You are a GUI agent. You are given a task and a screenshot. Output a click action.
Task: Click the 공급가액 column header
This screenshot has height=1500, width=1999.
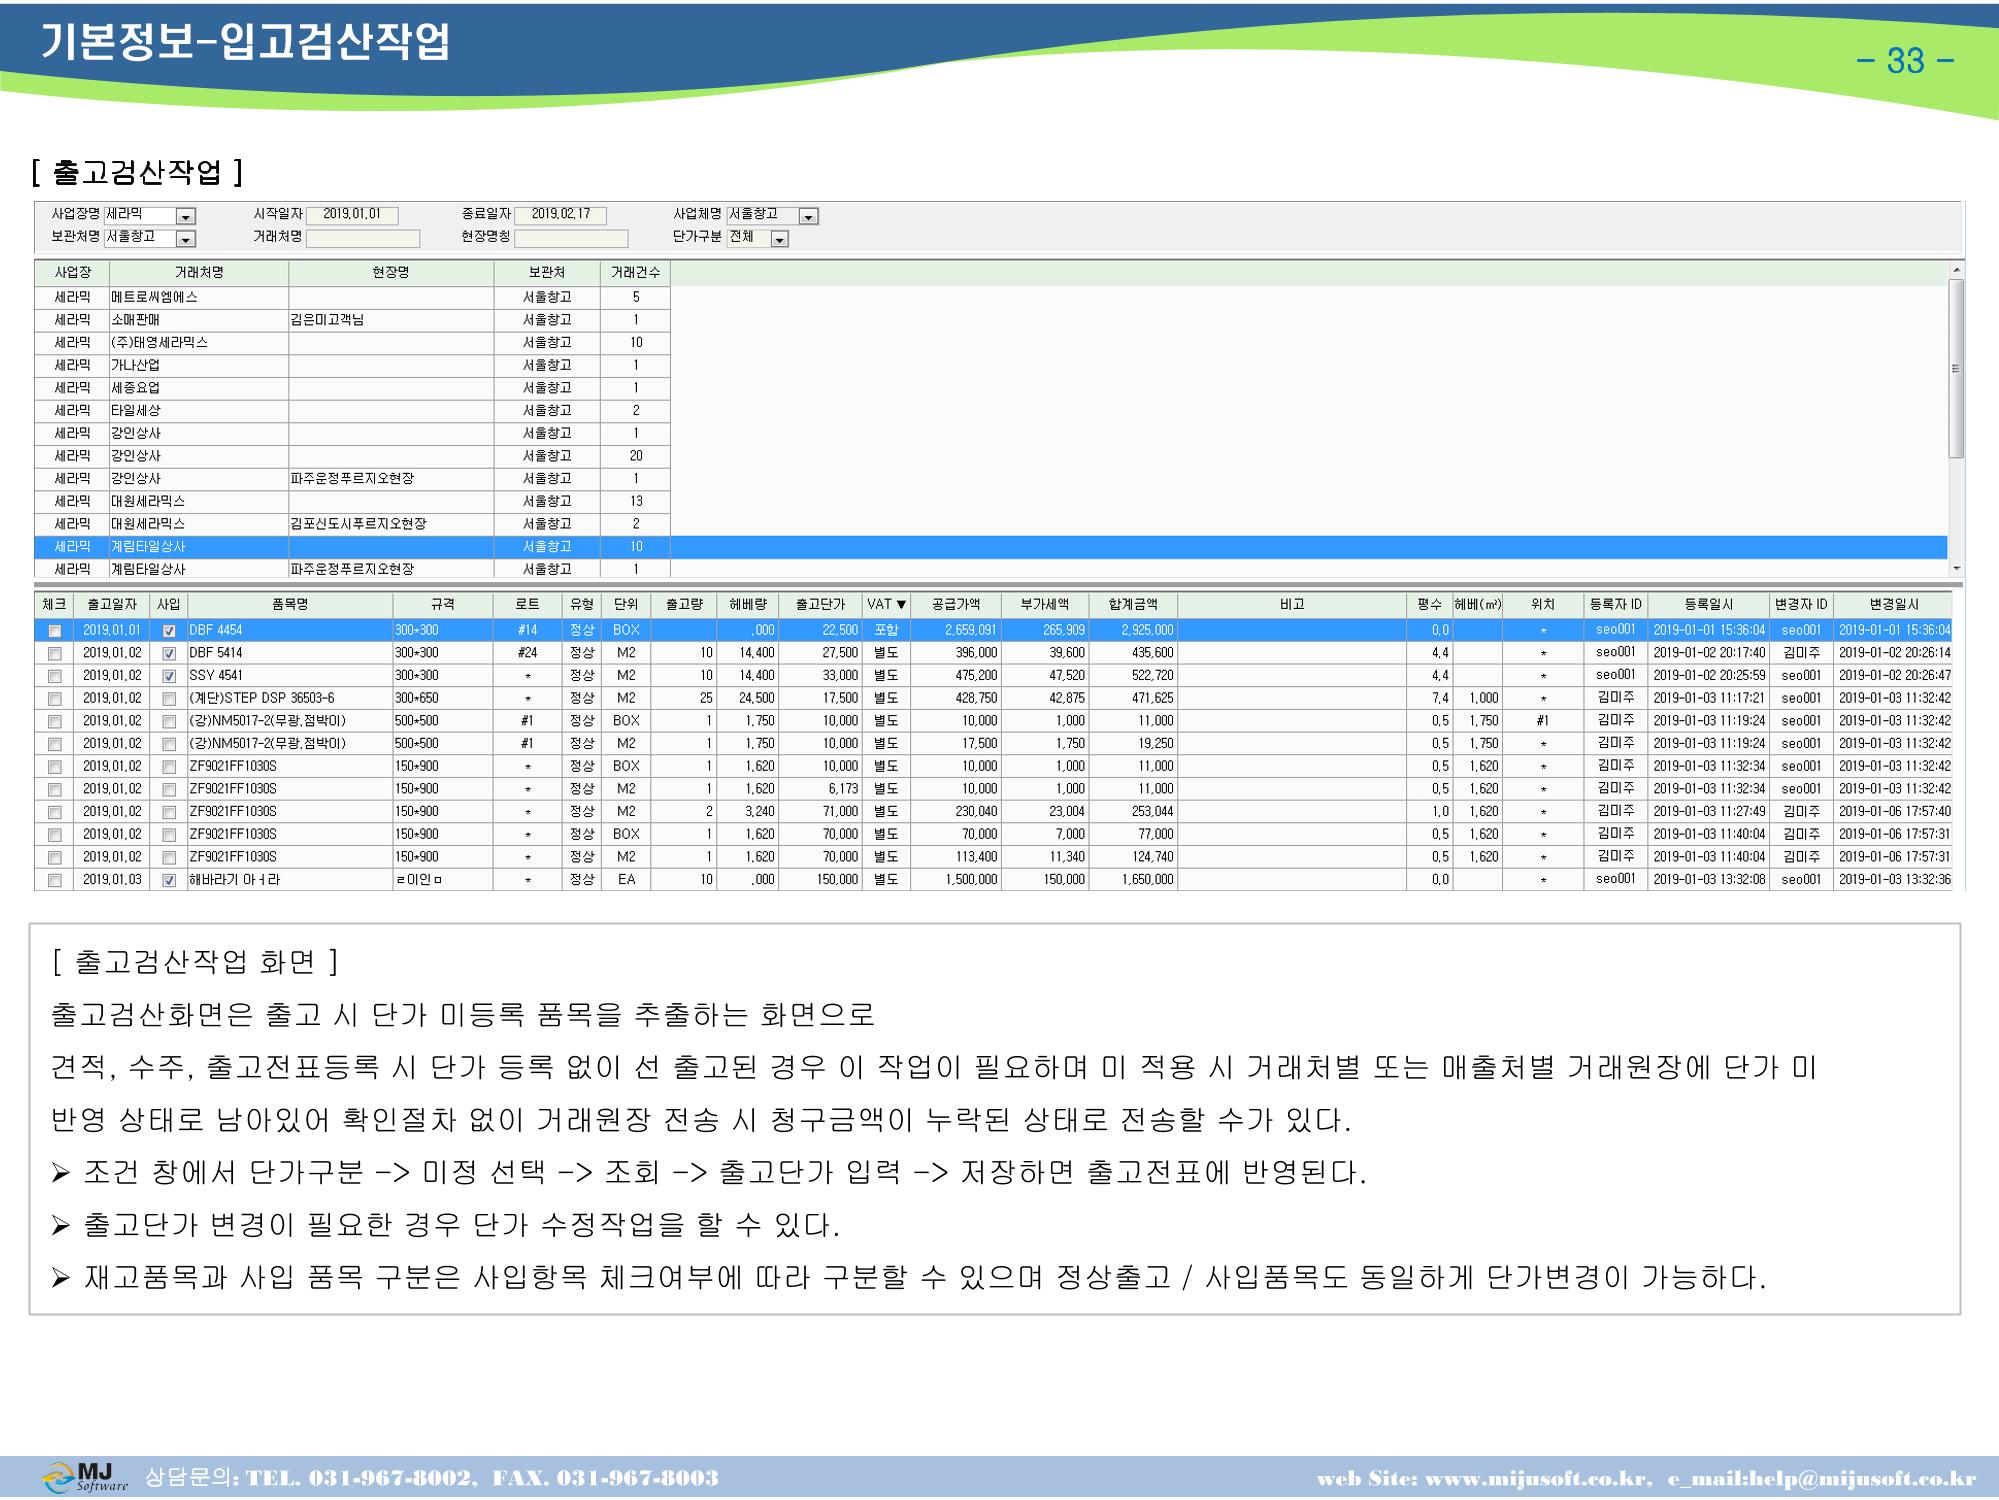point(956,604)
